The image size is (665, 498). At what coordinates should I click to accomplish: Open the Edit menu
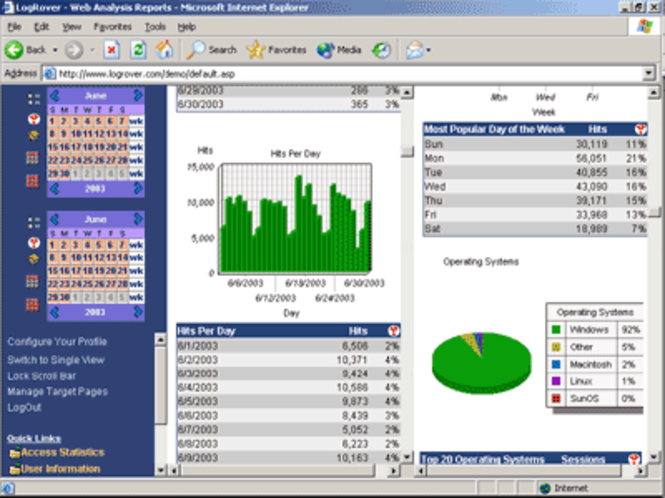(x=41, y=27)
